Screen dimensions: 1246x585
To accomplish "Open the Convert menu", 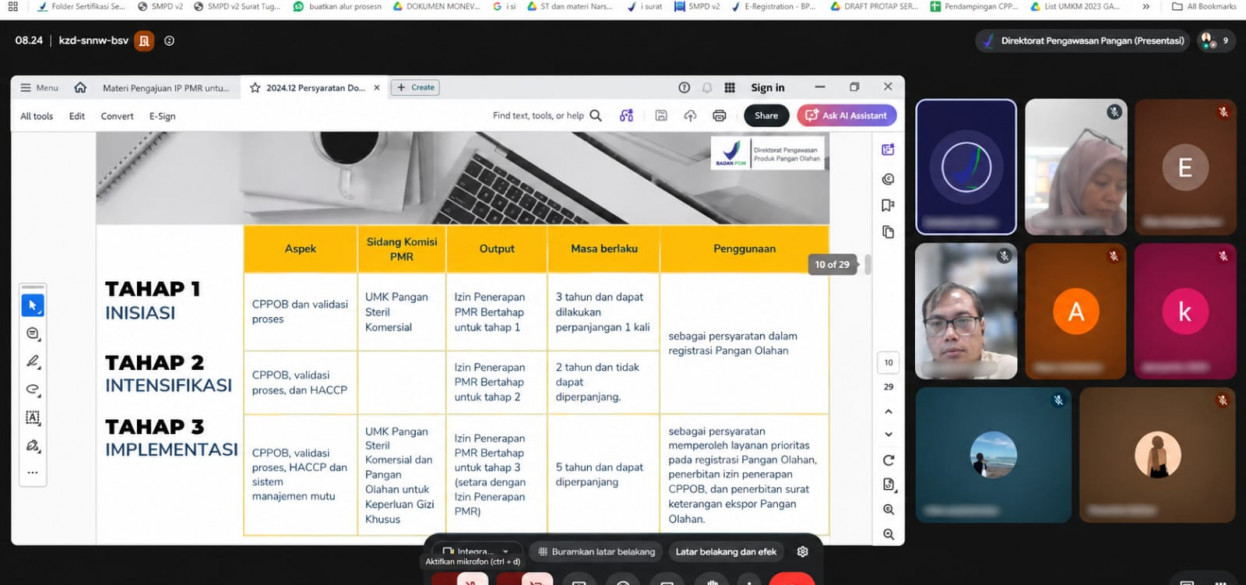I will pyautogui.click(x=117, y=116).
